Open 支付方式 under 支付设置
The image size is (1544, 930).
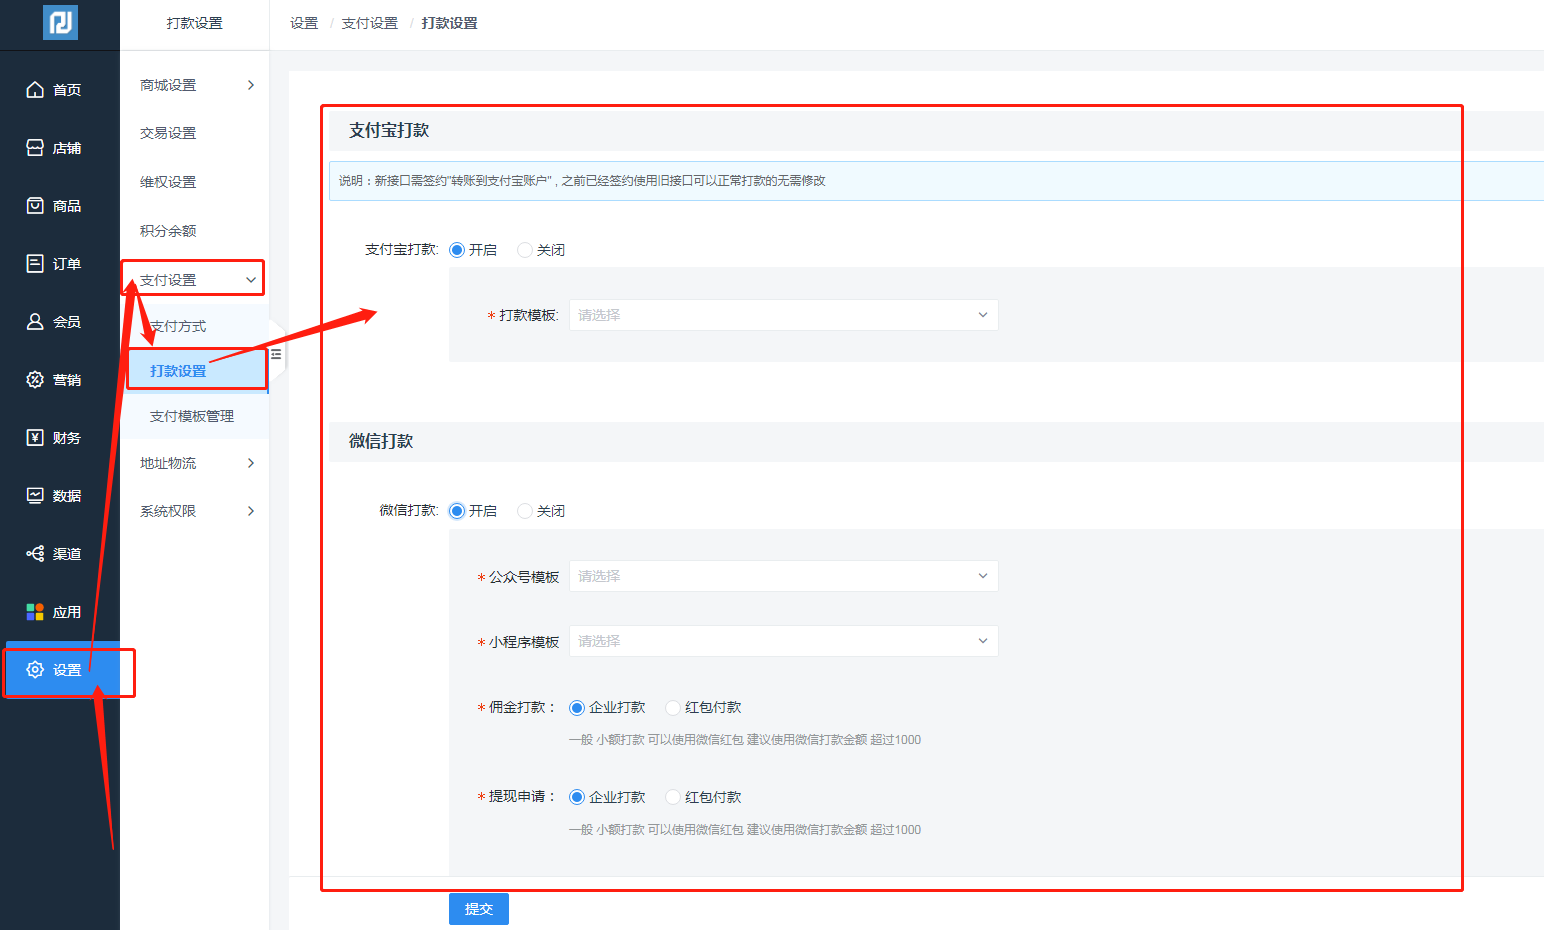pyautogui.click(x=178, y=326)
